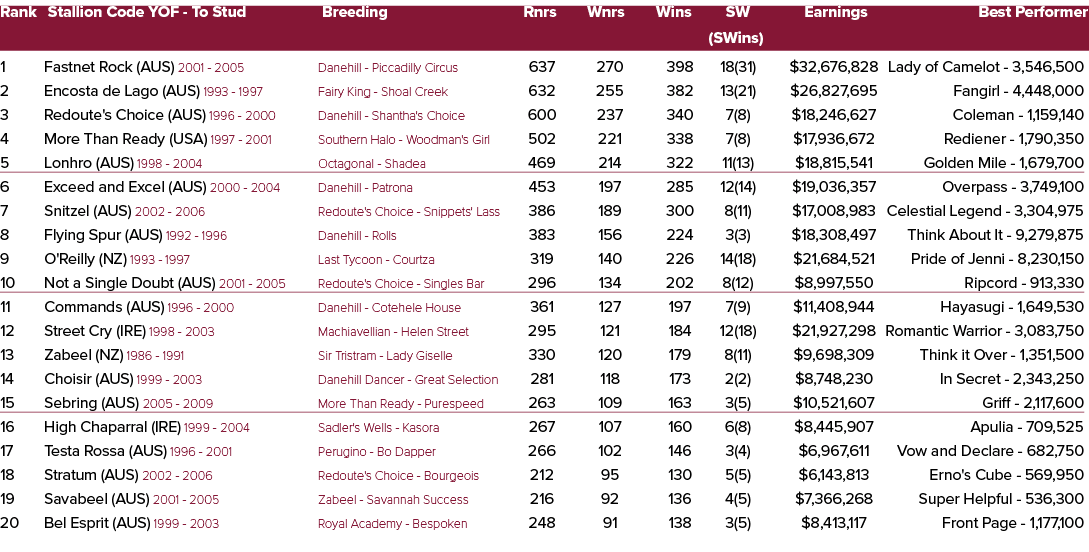Select stallion Testa Rossa (AUS)
The width and height of the screenshot is (1089, 552).
(x=106, y=451)
